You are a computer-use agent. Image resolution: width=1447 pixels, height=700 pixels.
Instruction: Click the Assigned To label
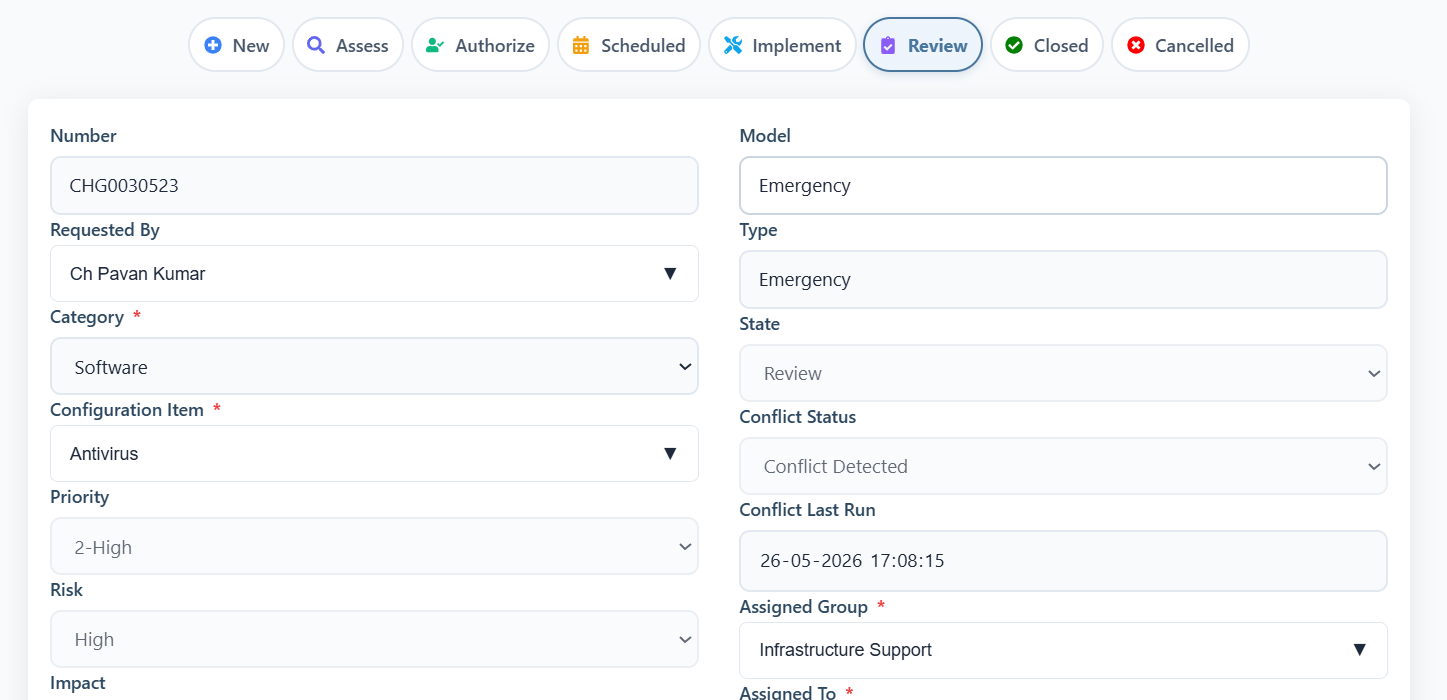(x=789, y=692)
